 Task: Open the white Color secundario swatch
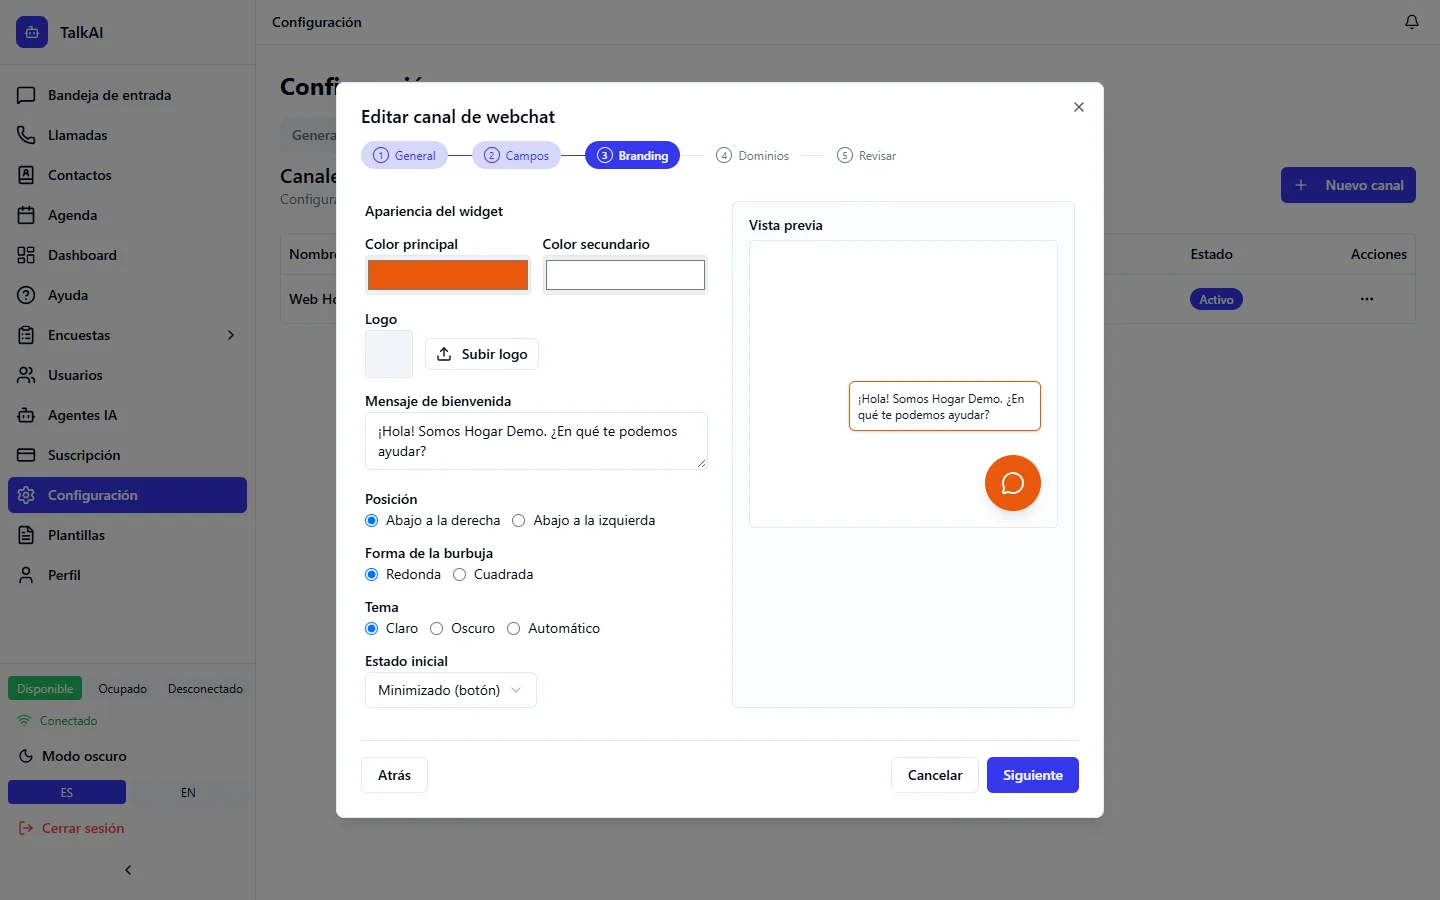pyautogui.click(x=626, y=275)
